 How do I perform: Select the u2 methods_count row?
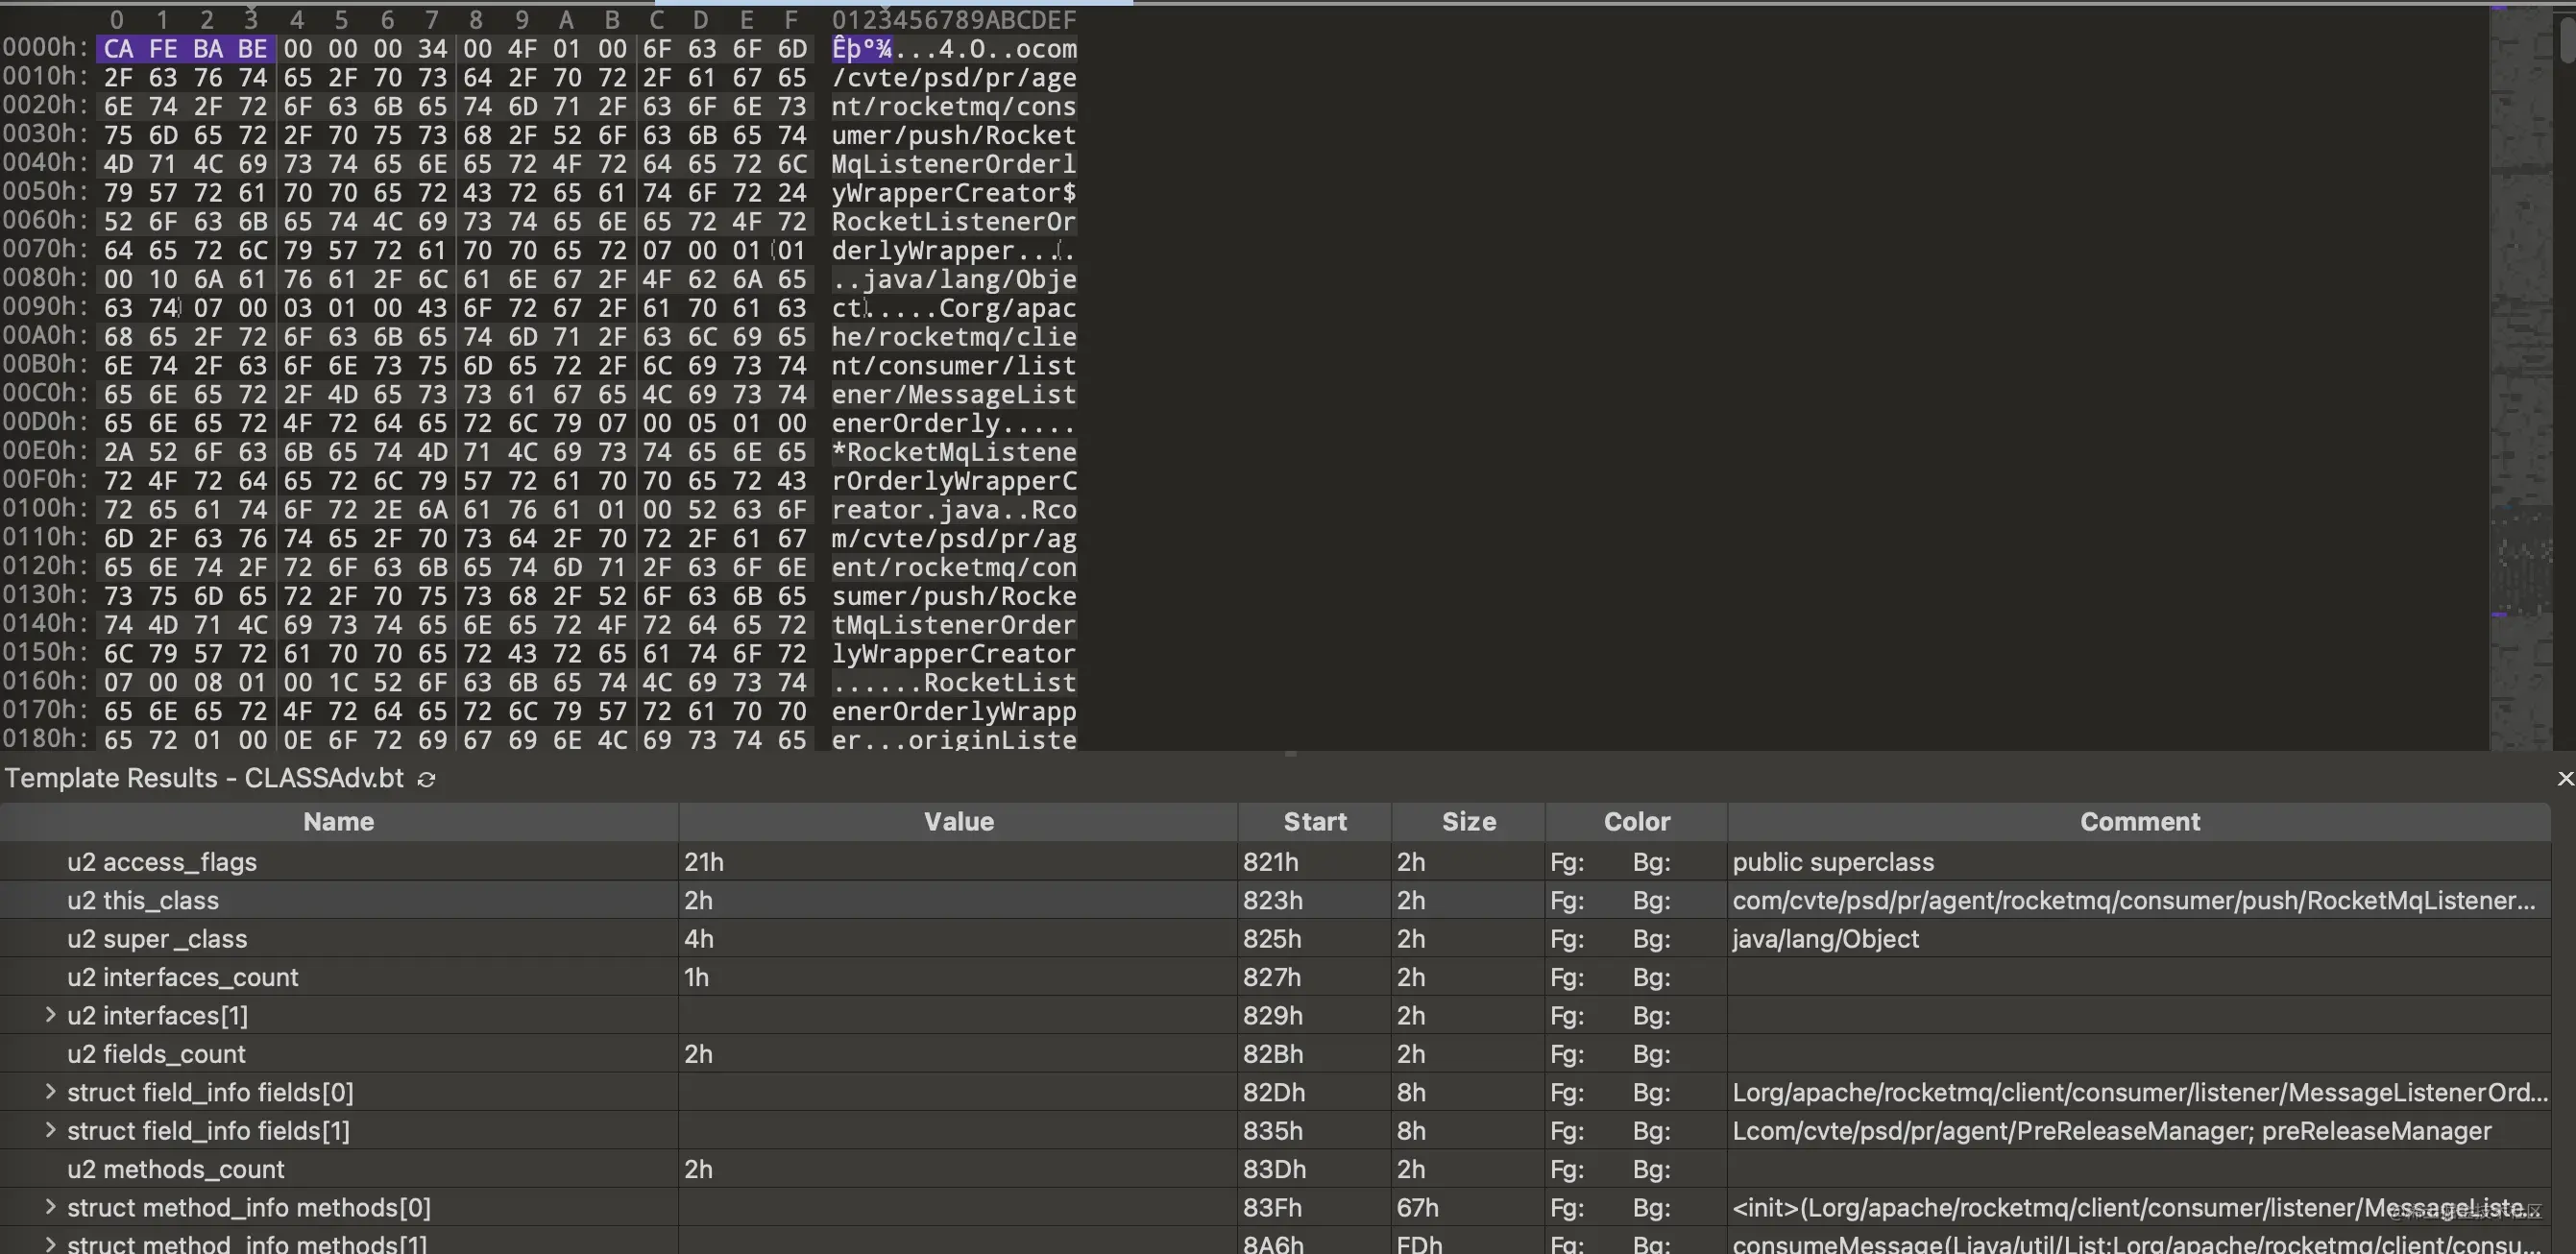1275,1169
